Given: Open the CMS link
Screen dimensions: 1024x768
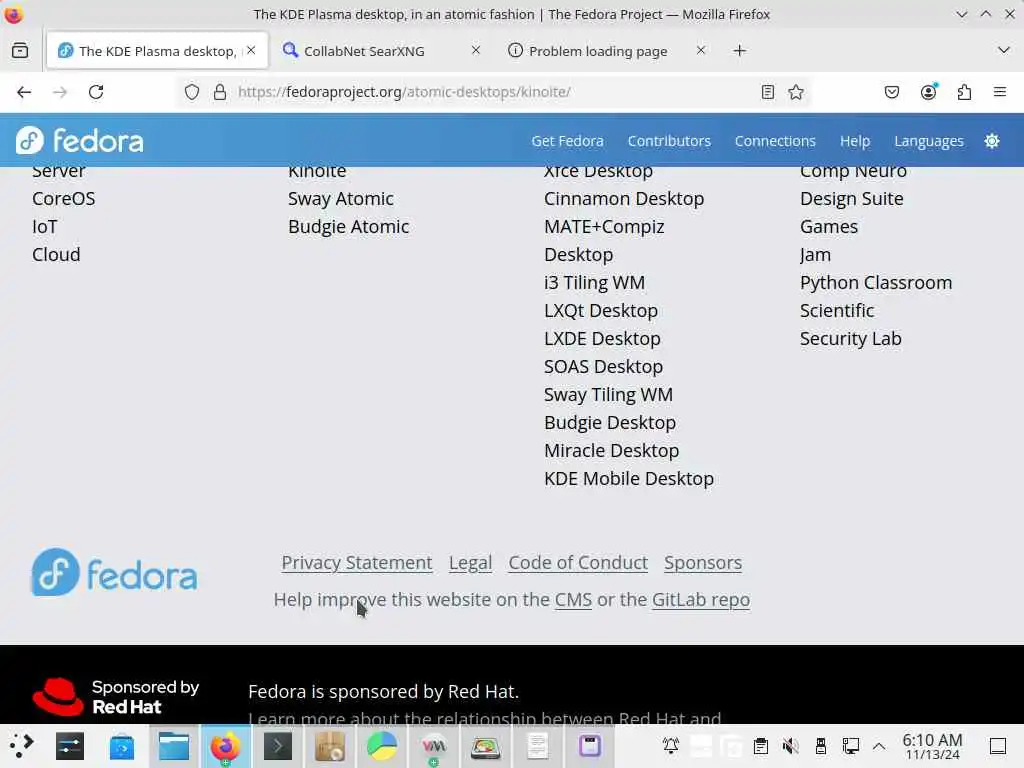Looking at the screenshot, I should click(573, 600).
